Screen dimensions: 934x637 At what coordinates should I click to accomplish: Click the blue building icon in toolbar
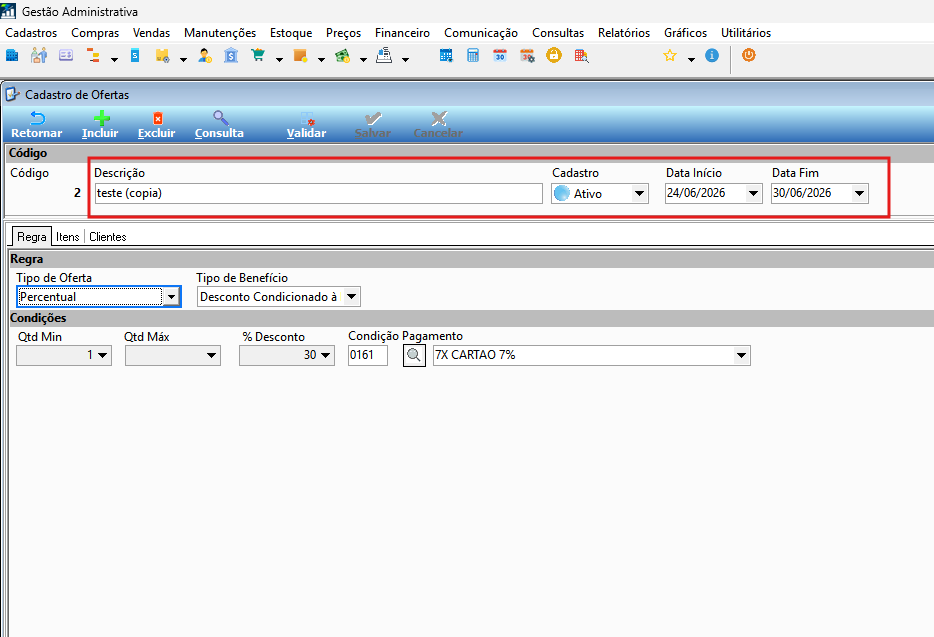click(x=12, y=56)
